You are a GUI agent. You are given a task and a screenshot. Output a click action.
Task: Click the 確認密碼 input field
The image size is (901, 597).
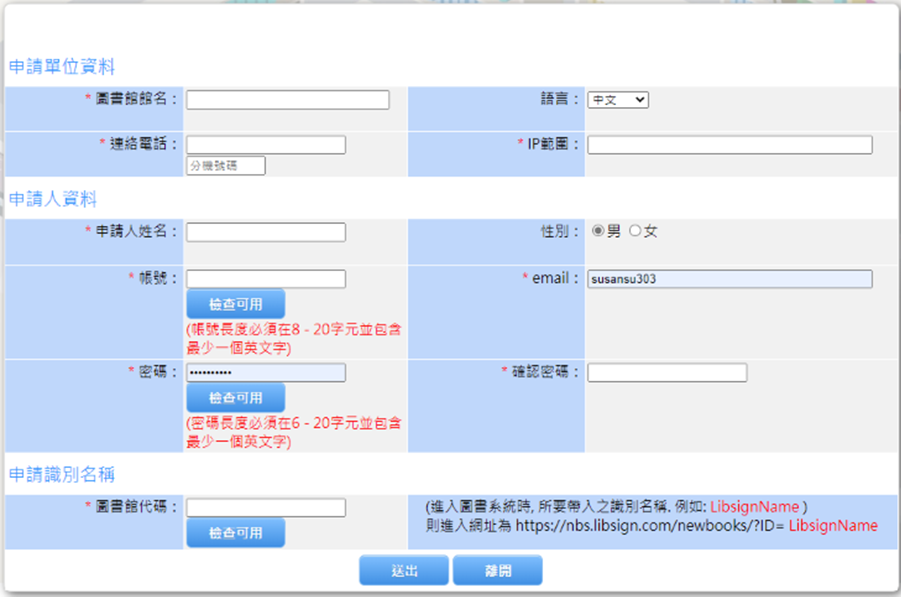667,373
